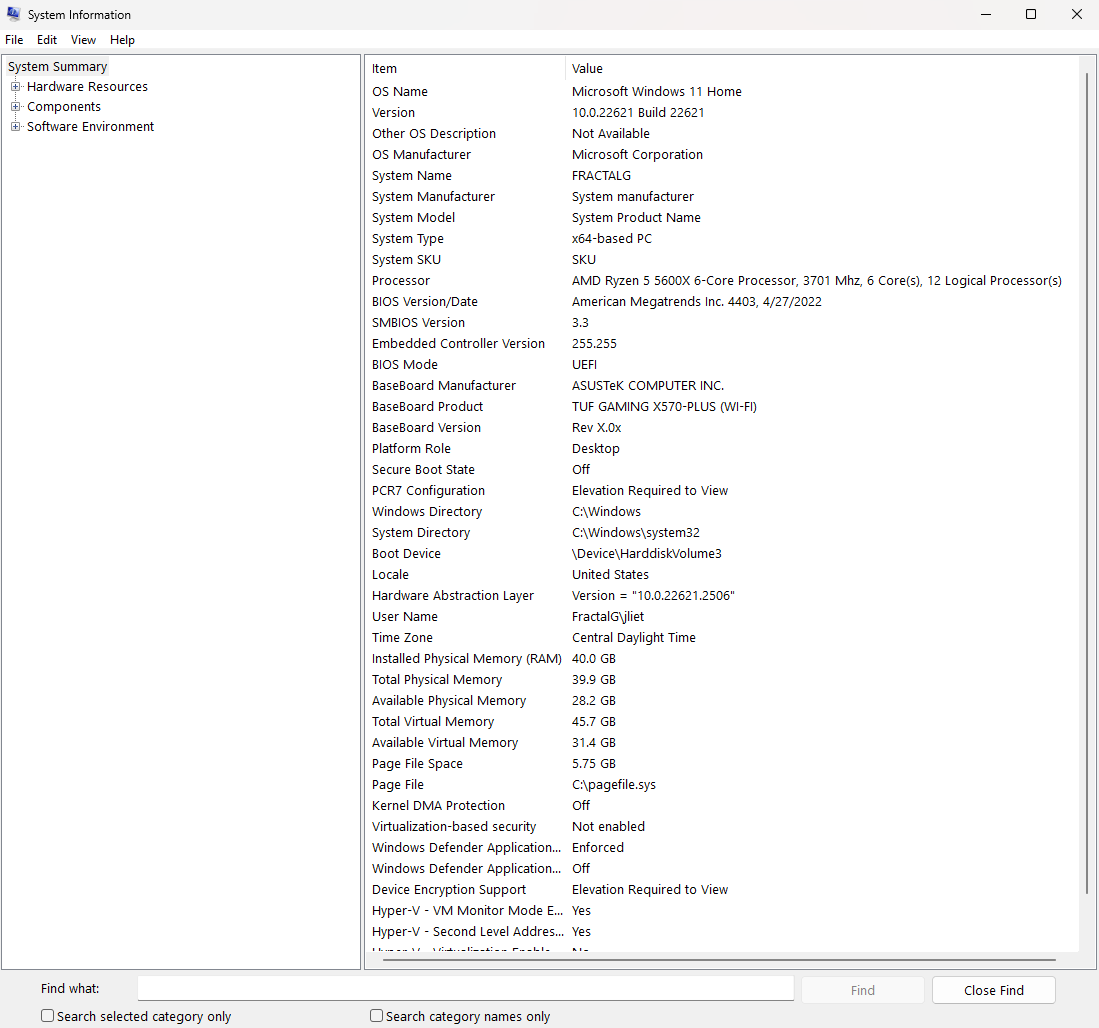This screenshot has width=1099, height=1028.
Task: Click the Total Virtual Memory value 45.7 GB
Action: [x=594, y=722]
